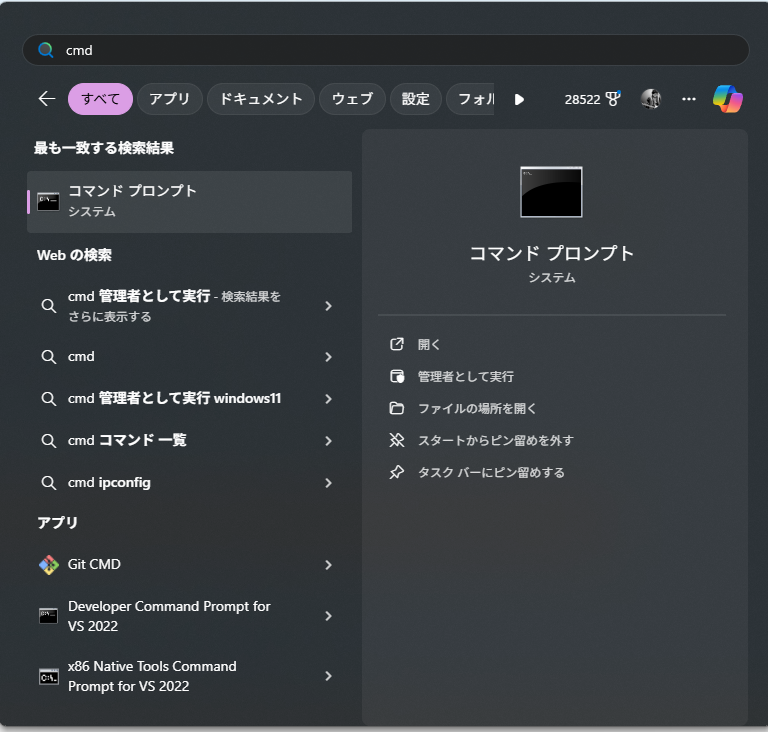Click the Git CMD app icon

pyautogui.click(x=48, y=565)
